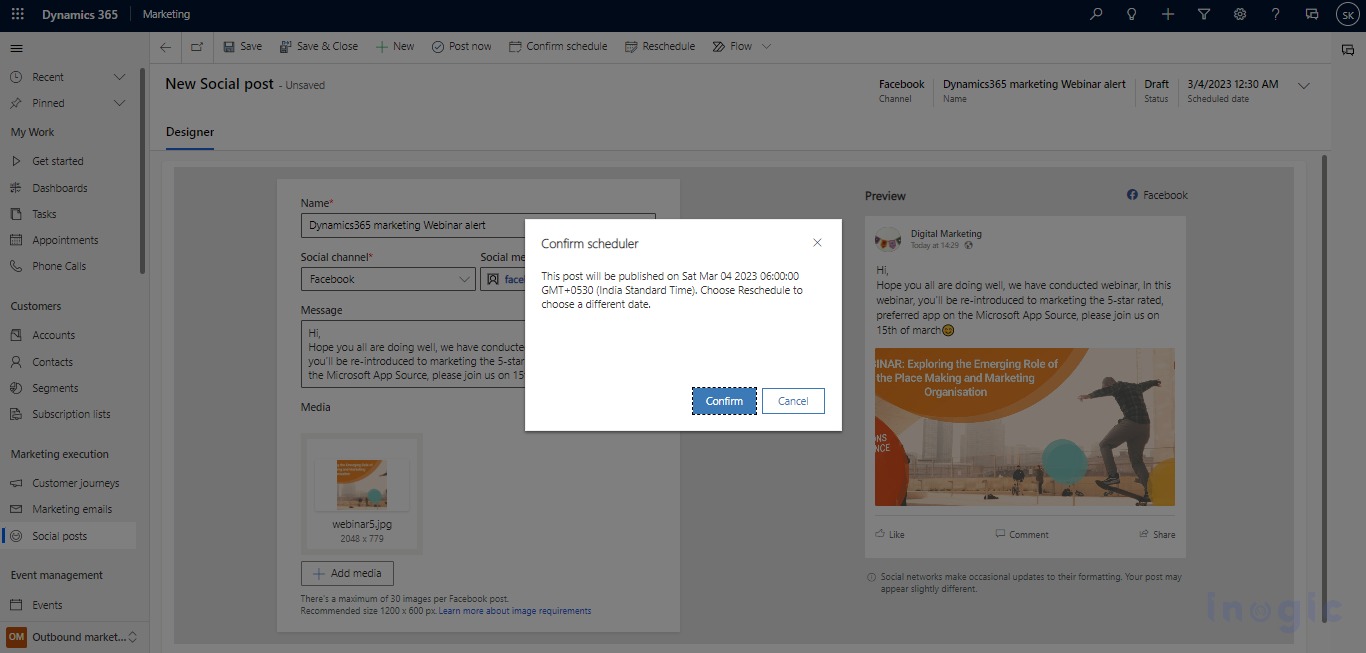Viewport: 1366px width, 653px height.
Task: Click the Add media button
Action: (347, 573)
